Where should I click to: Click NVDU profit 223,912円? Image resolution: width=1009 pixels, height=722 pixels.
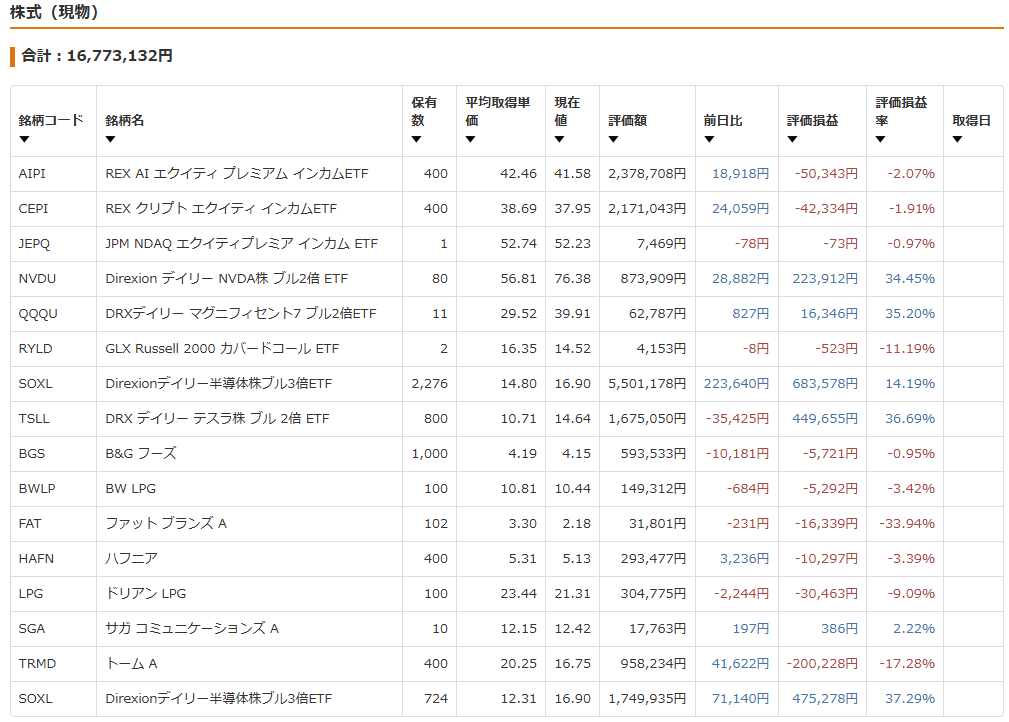(825, 279)
